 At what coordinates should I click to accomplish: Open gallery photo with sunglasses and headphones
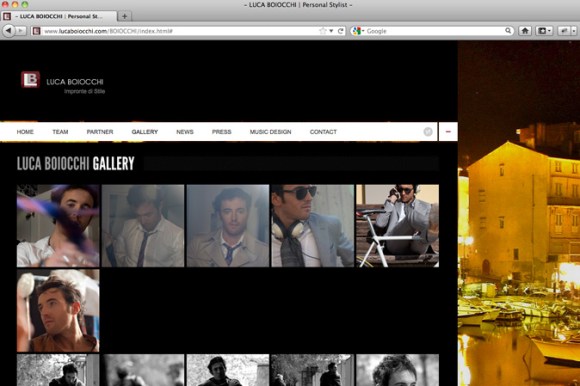point(313,226)
